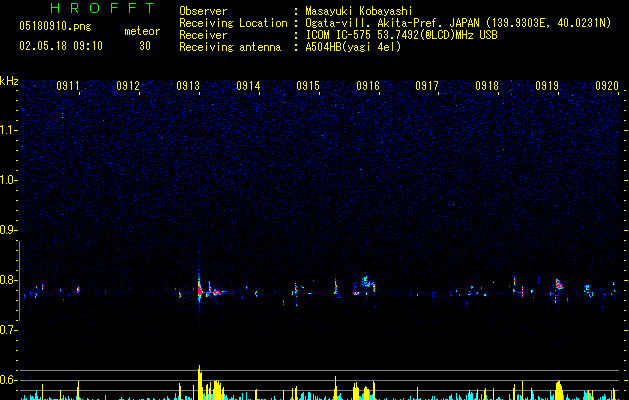Click the HROFFT title text
Image resolution: width=629 pixels, height=400 pixels.
pyautogui.click(x=102, y=8)
